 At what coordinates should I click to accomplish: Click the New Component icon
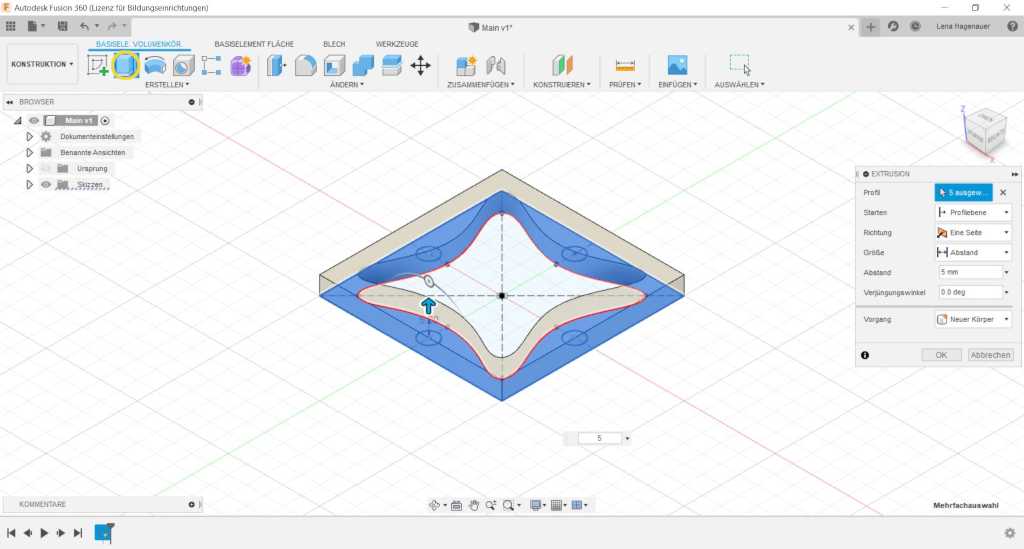(466, 65)
